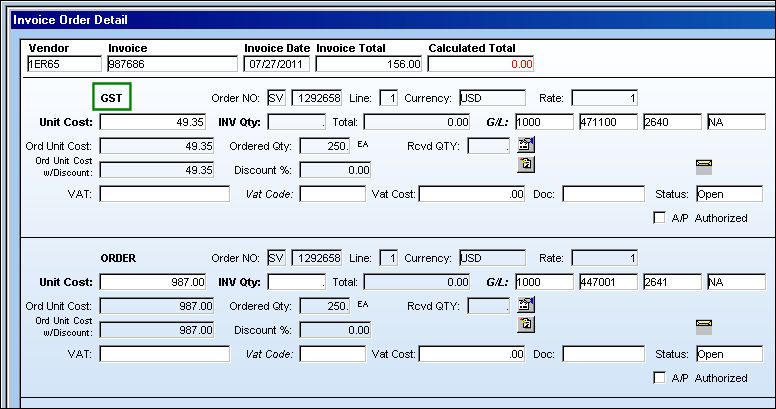Click the ORDER INV Qty field

point(296,282)
